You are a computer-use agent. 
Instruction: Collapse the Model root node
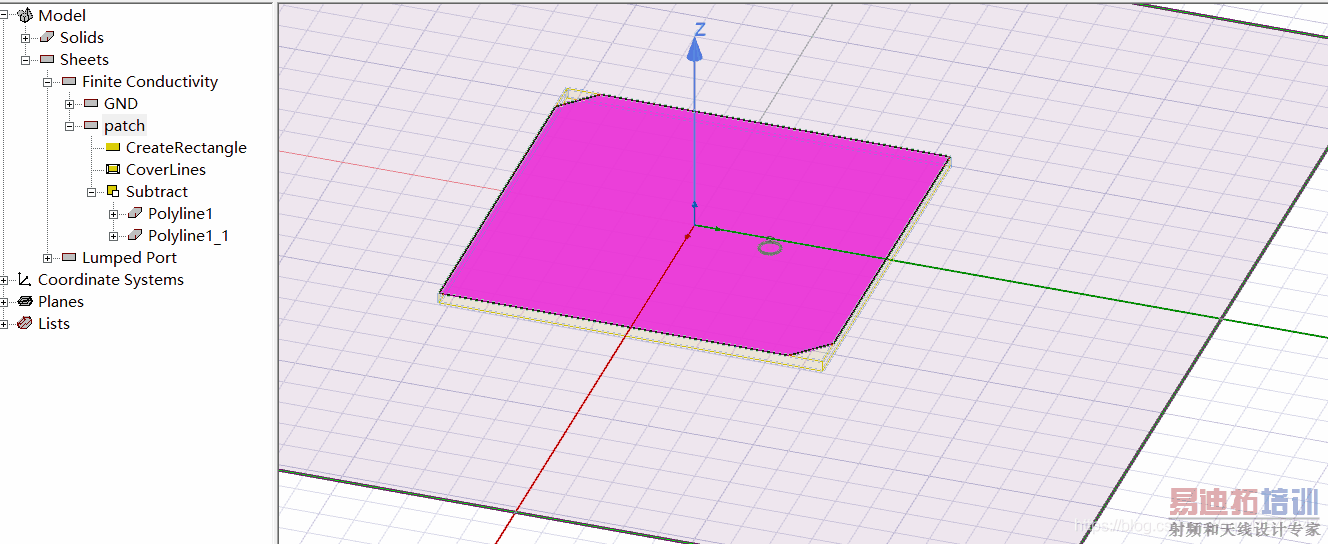coord(4,15)
